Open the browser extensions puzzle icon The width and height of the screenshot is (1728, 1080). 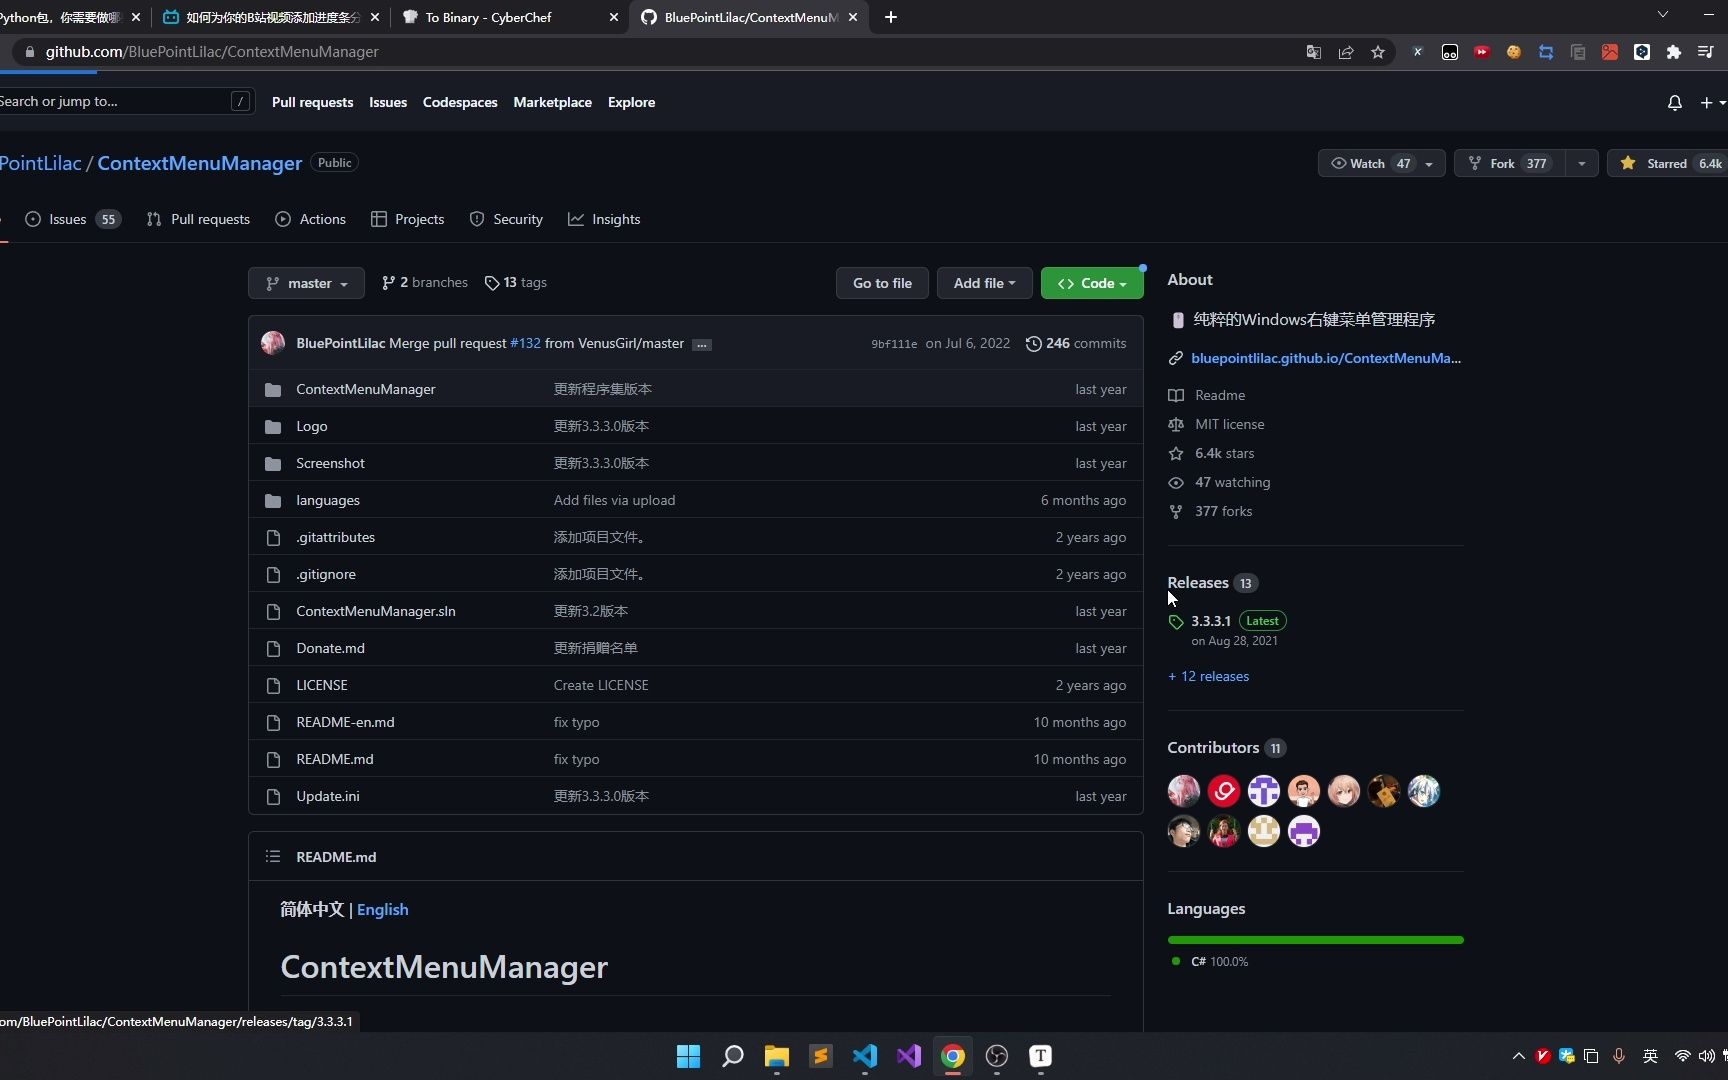tap(1674, 52)
